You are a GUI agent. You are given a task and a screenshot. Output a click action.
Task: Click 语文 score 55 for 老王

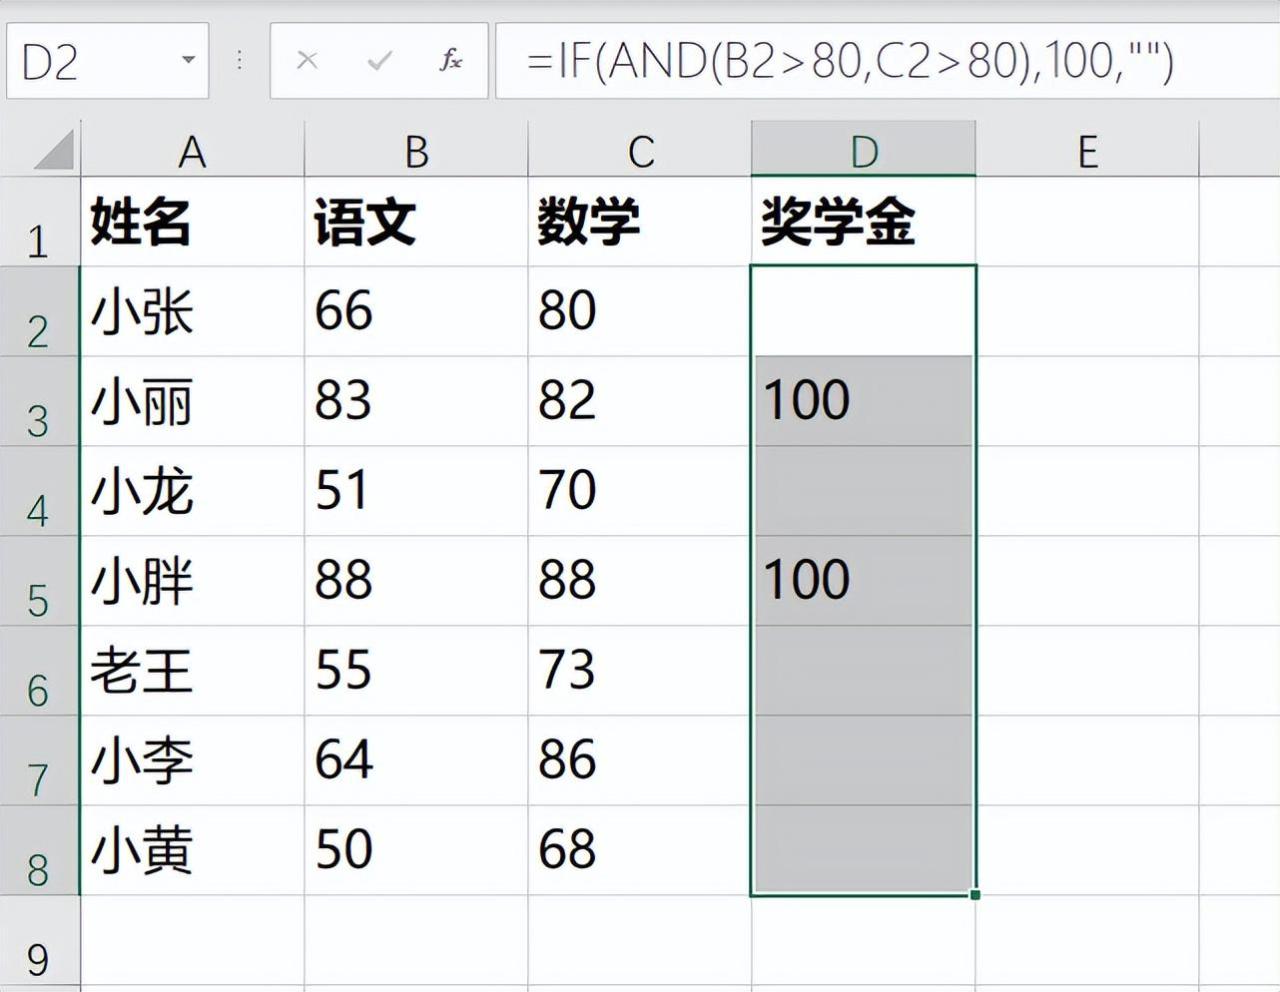(x=416, y=671)
